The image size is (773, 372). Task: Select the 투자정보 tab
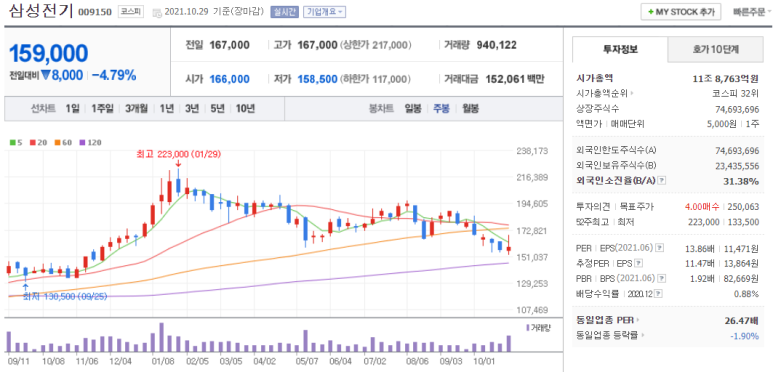620,49
